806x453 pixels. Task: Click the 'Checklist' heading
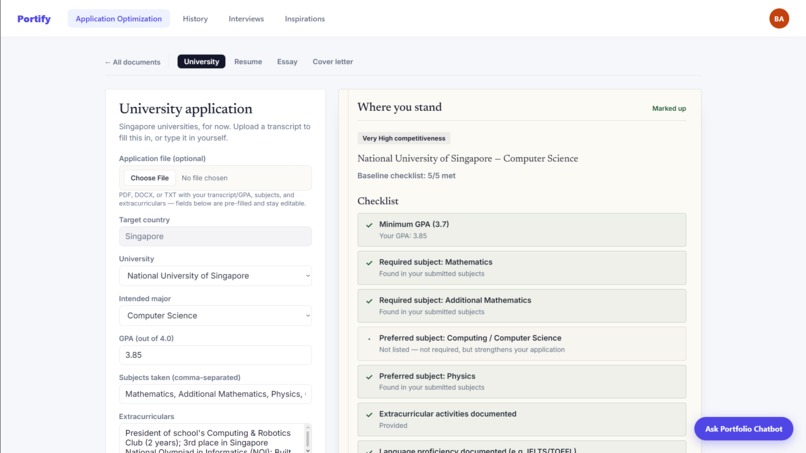point(378,202)
